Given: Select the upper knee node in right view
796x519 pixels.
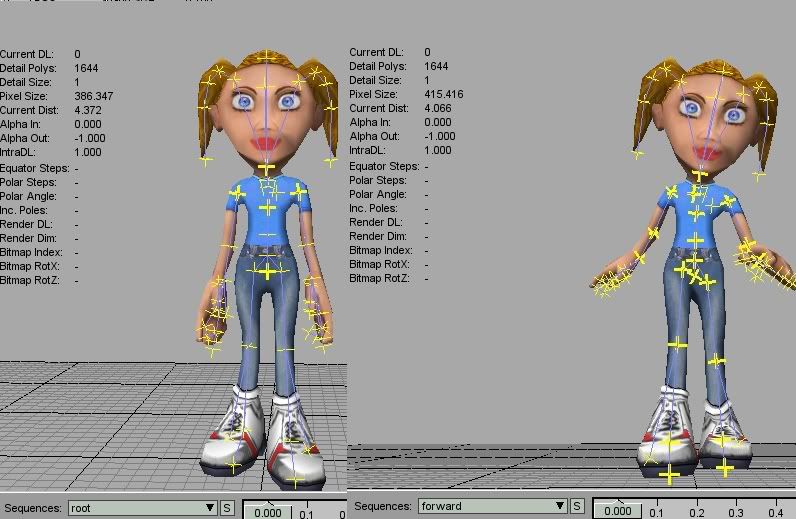Looking at the screenshot, I should pos(677,345).
